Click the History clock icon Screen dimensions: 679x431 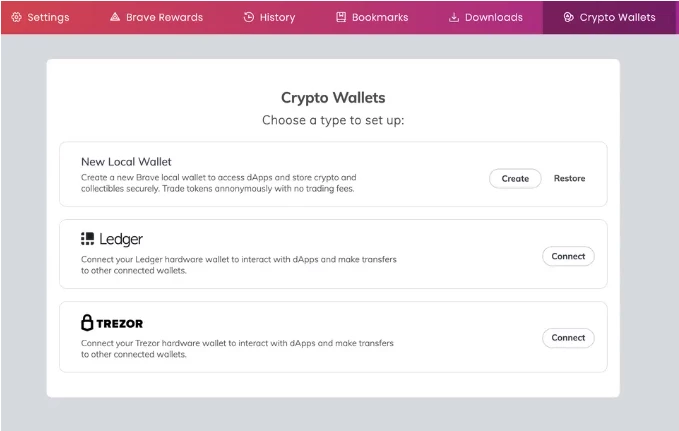(249, 17)
